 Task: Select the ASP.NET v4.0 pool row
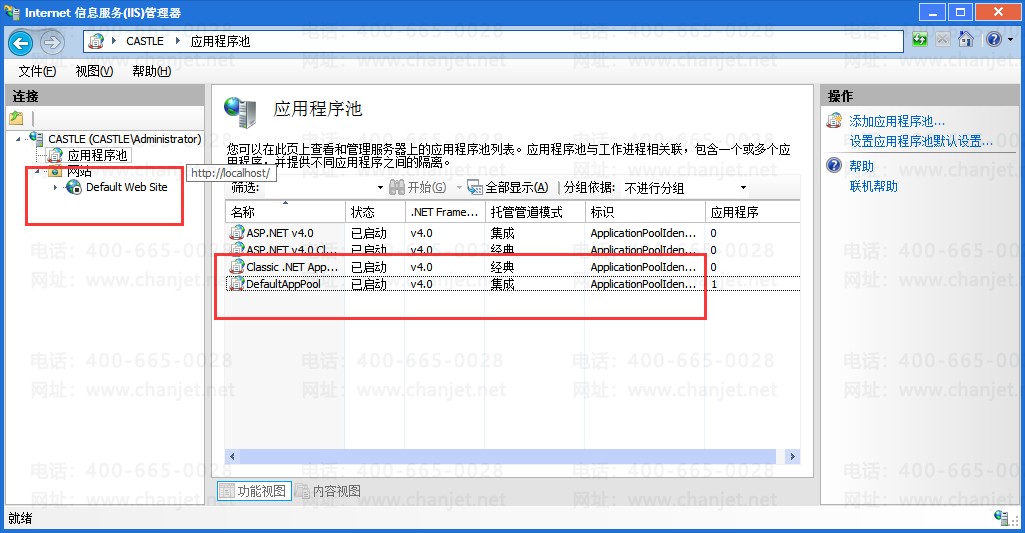(x=512, y=233)
